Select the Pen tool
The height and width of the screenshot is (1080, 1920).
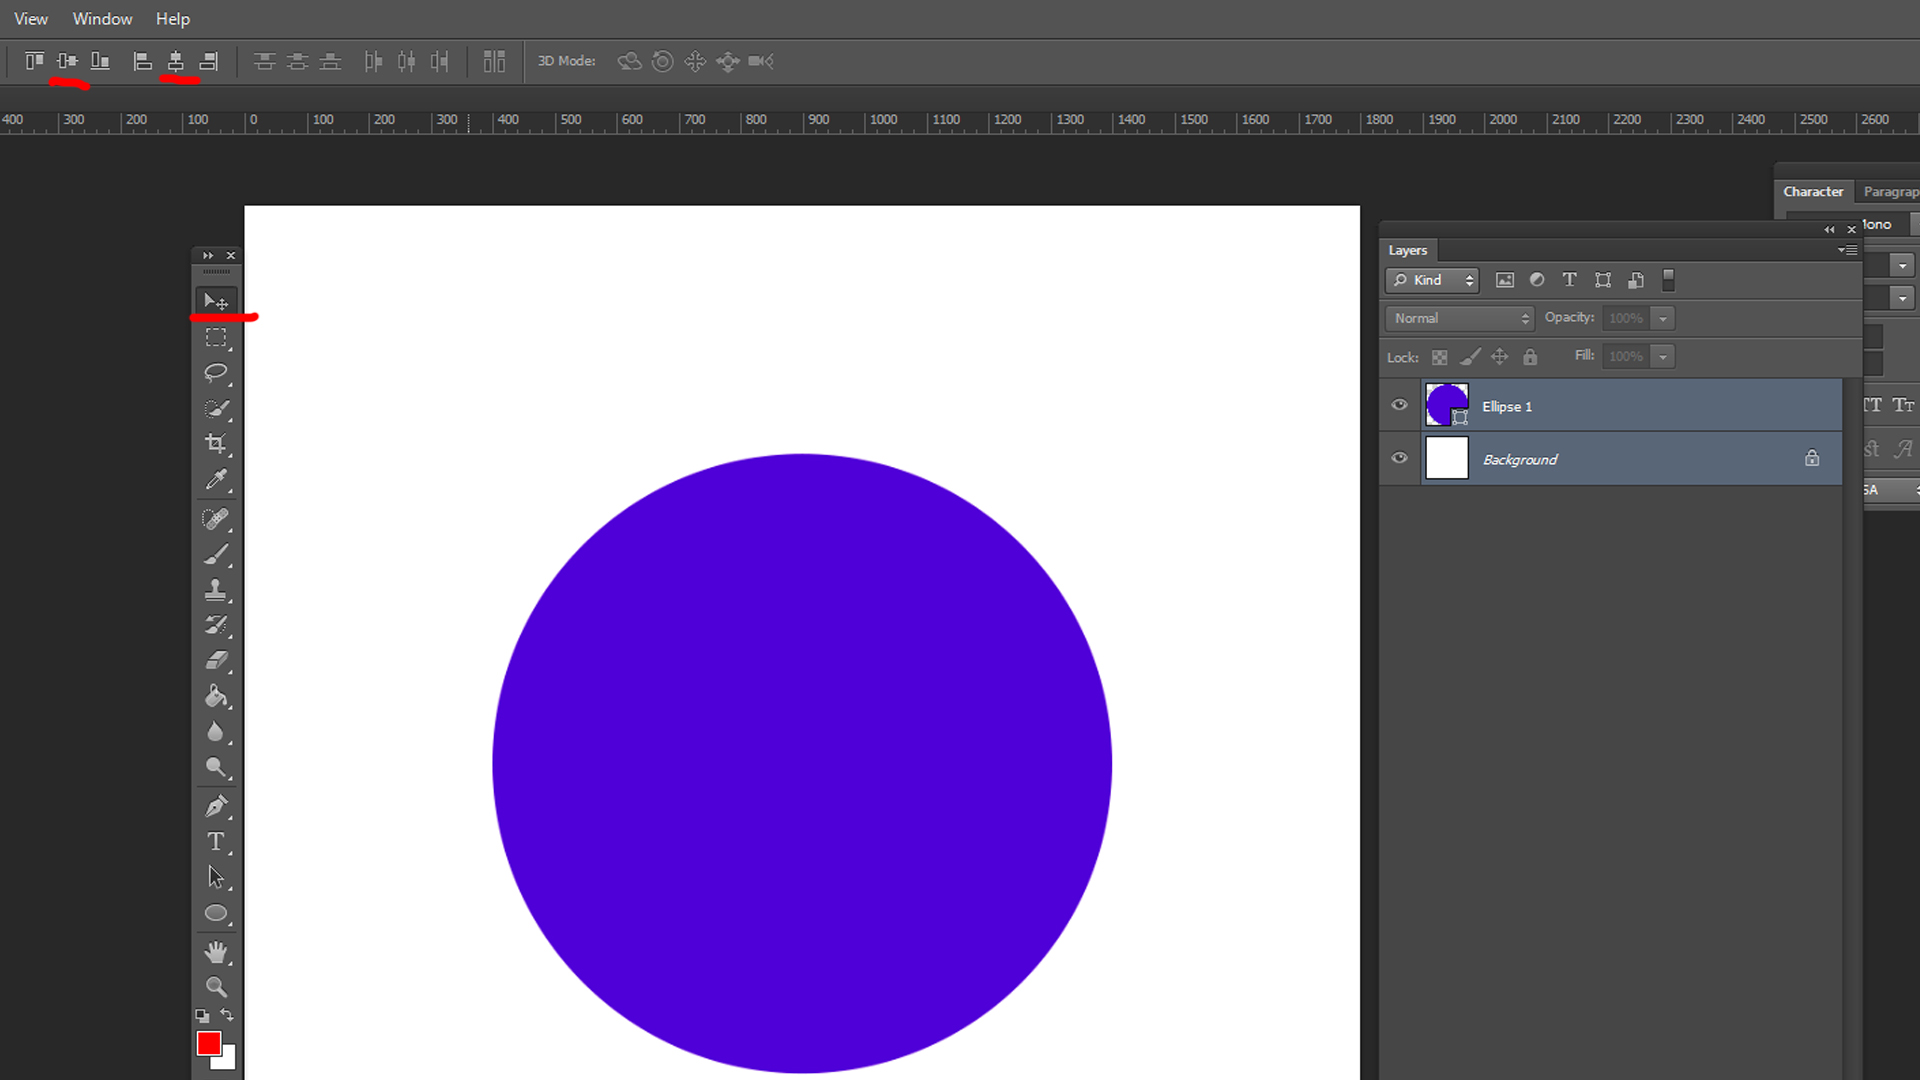point(216,806)
